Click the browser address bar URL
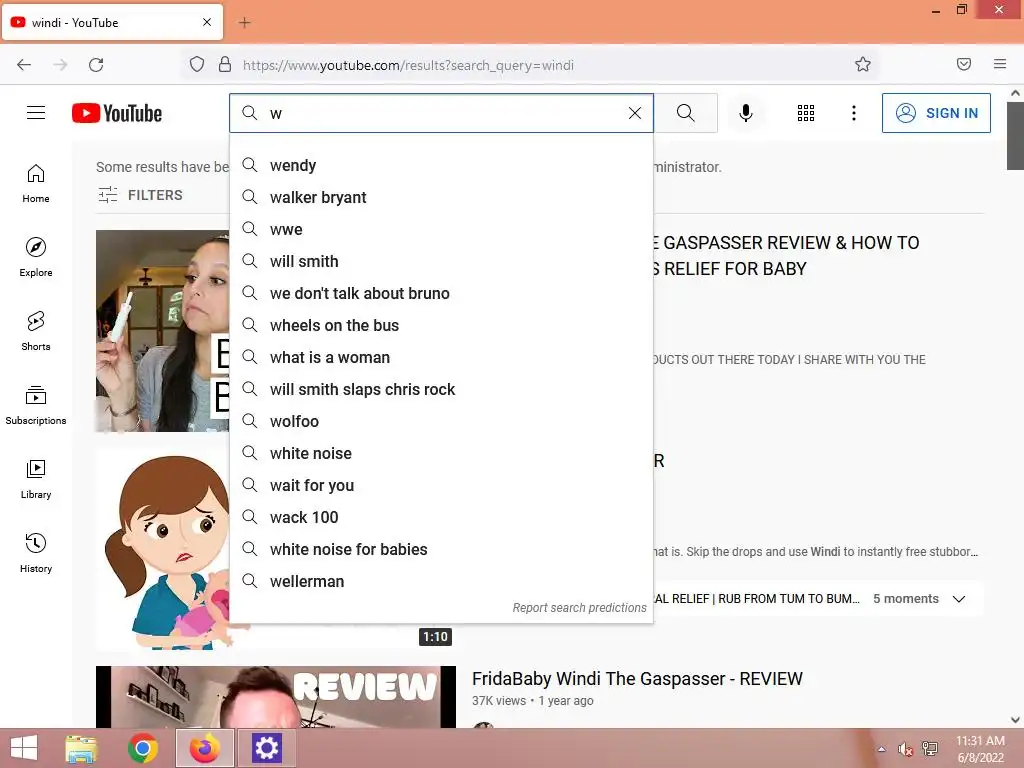Viewport: 1024px width, 768px height. tap(408, 65)
